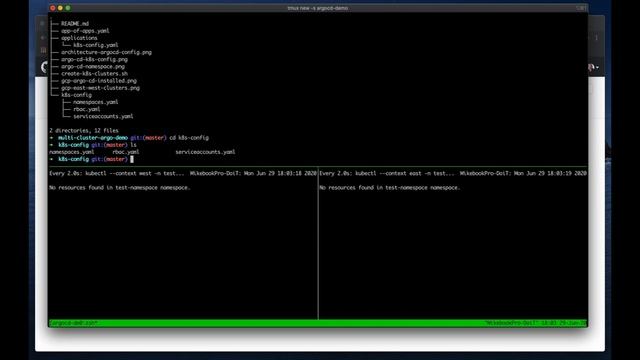640x360 pixels.
Task: Maximize the terminal using the green button
Action: coord(68,8)
